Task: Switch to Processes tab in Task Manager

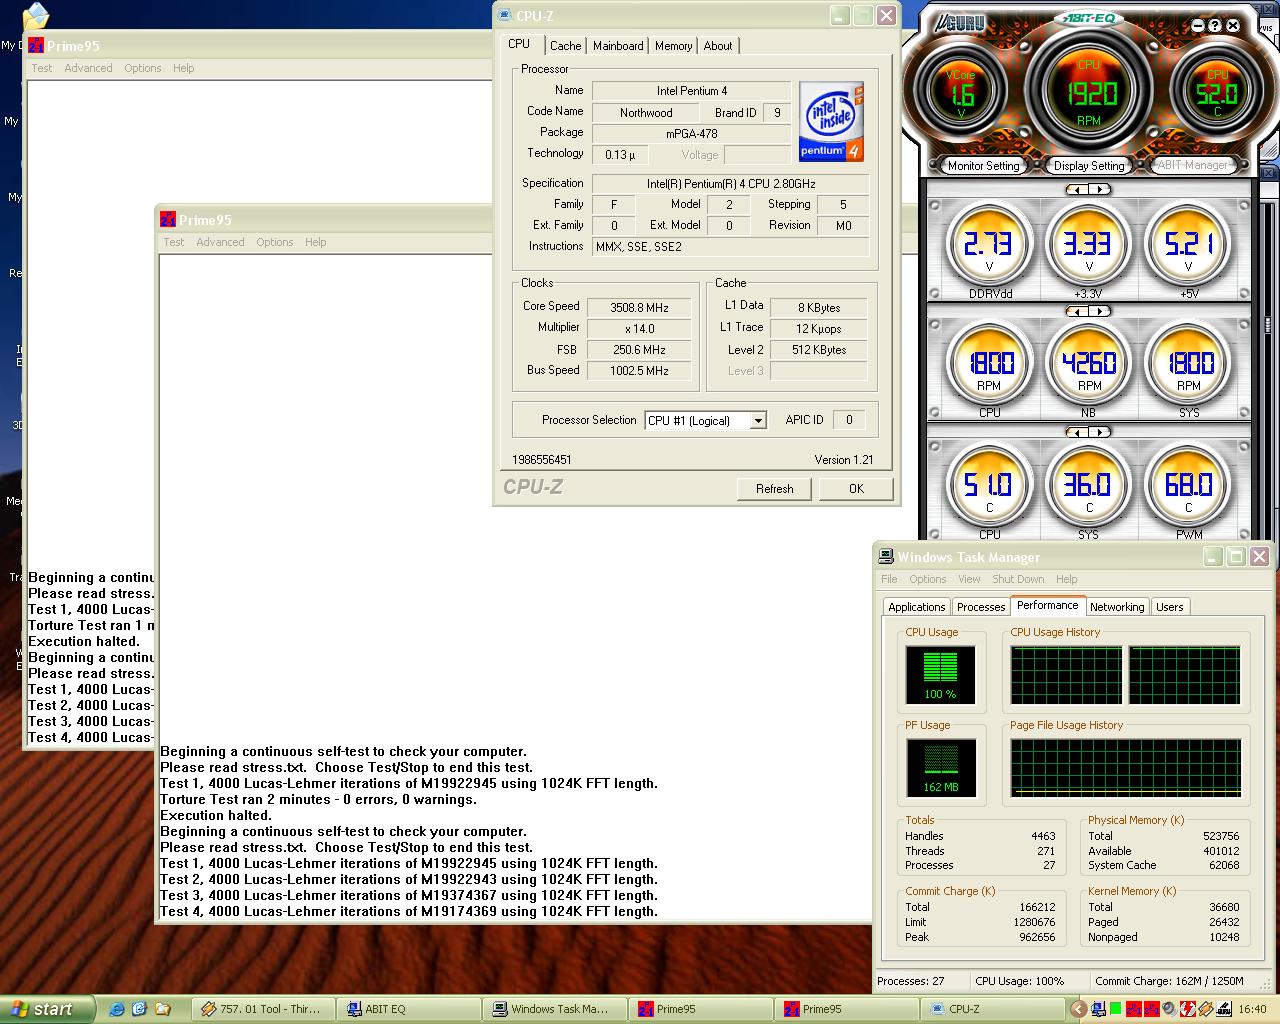Action: click(980, 607)
